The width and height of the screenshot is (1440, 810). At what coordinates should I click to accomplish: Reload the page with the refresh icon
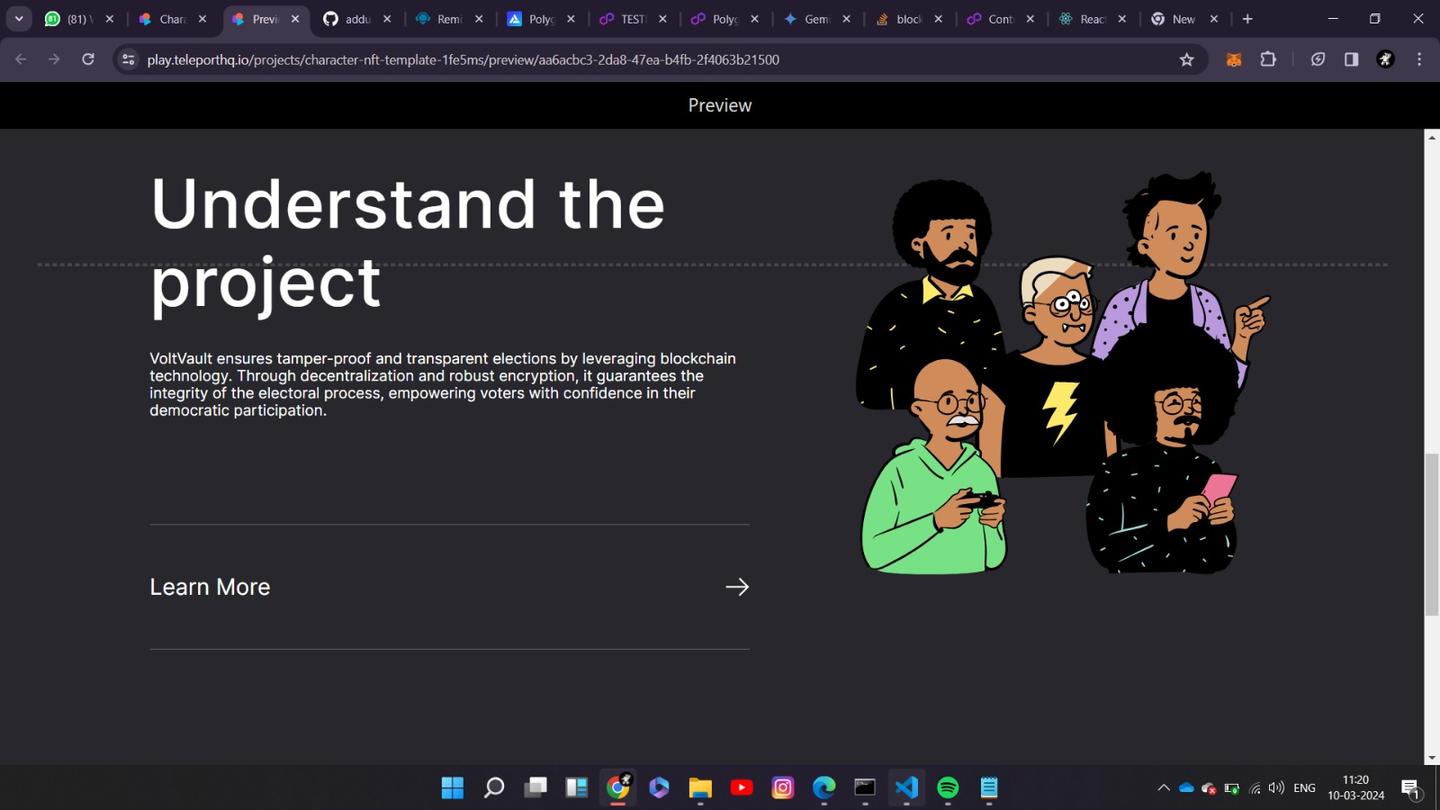click(88, 60)
